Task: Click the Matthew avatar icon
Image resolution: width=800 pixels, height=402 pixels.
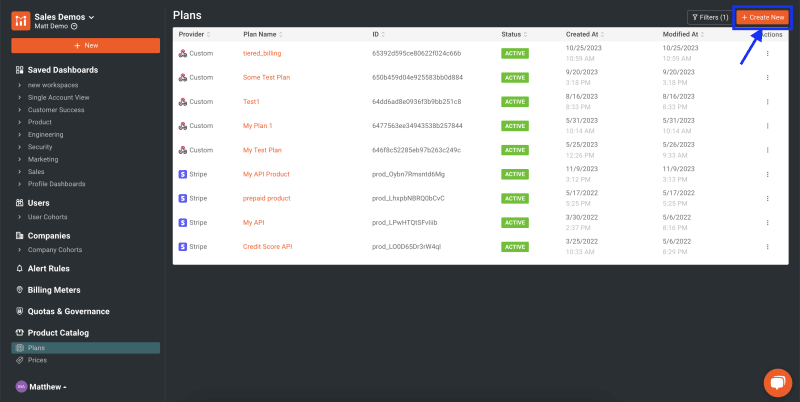Action: 21,387
